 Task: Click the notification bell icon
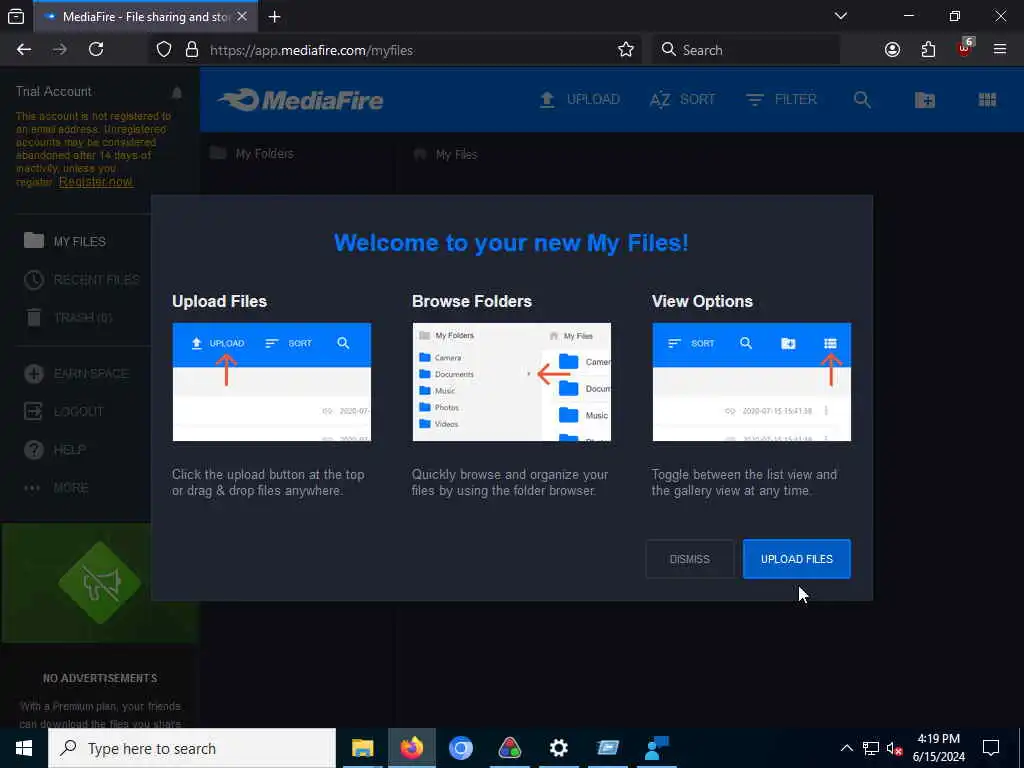(177, 93)
